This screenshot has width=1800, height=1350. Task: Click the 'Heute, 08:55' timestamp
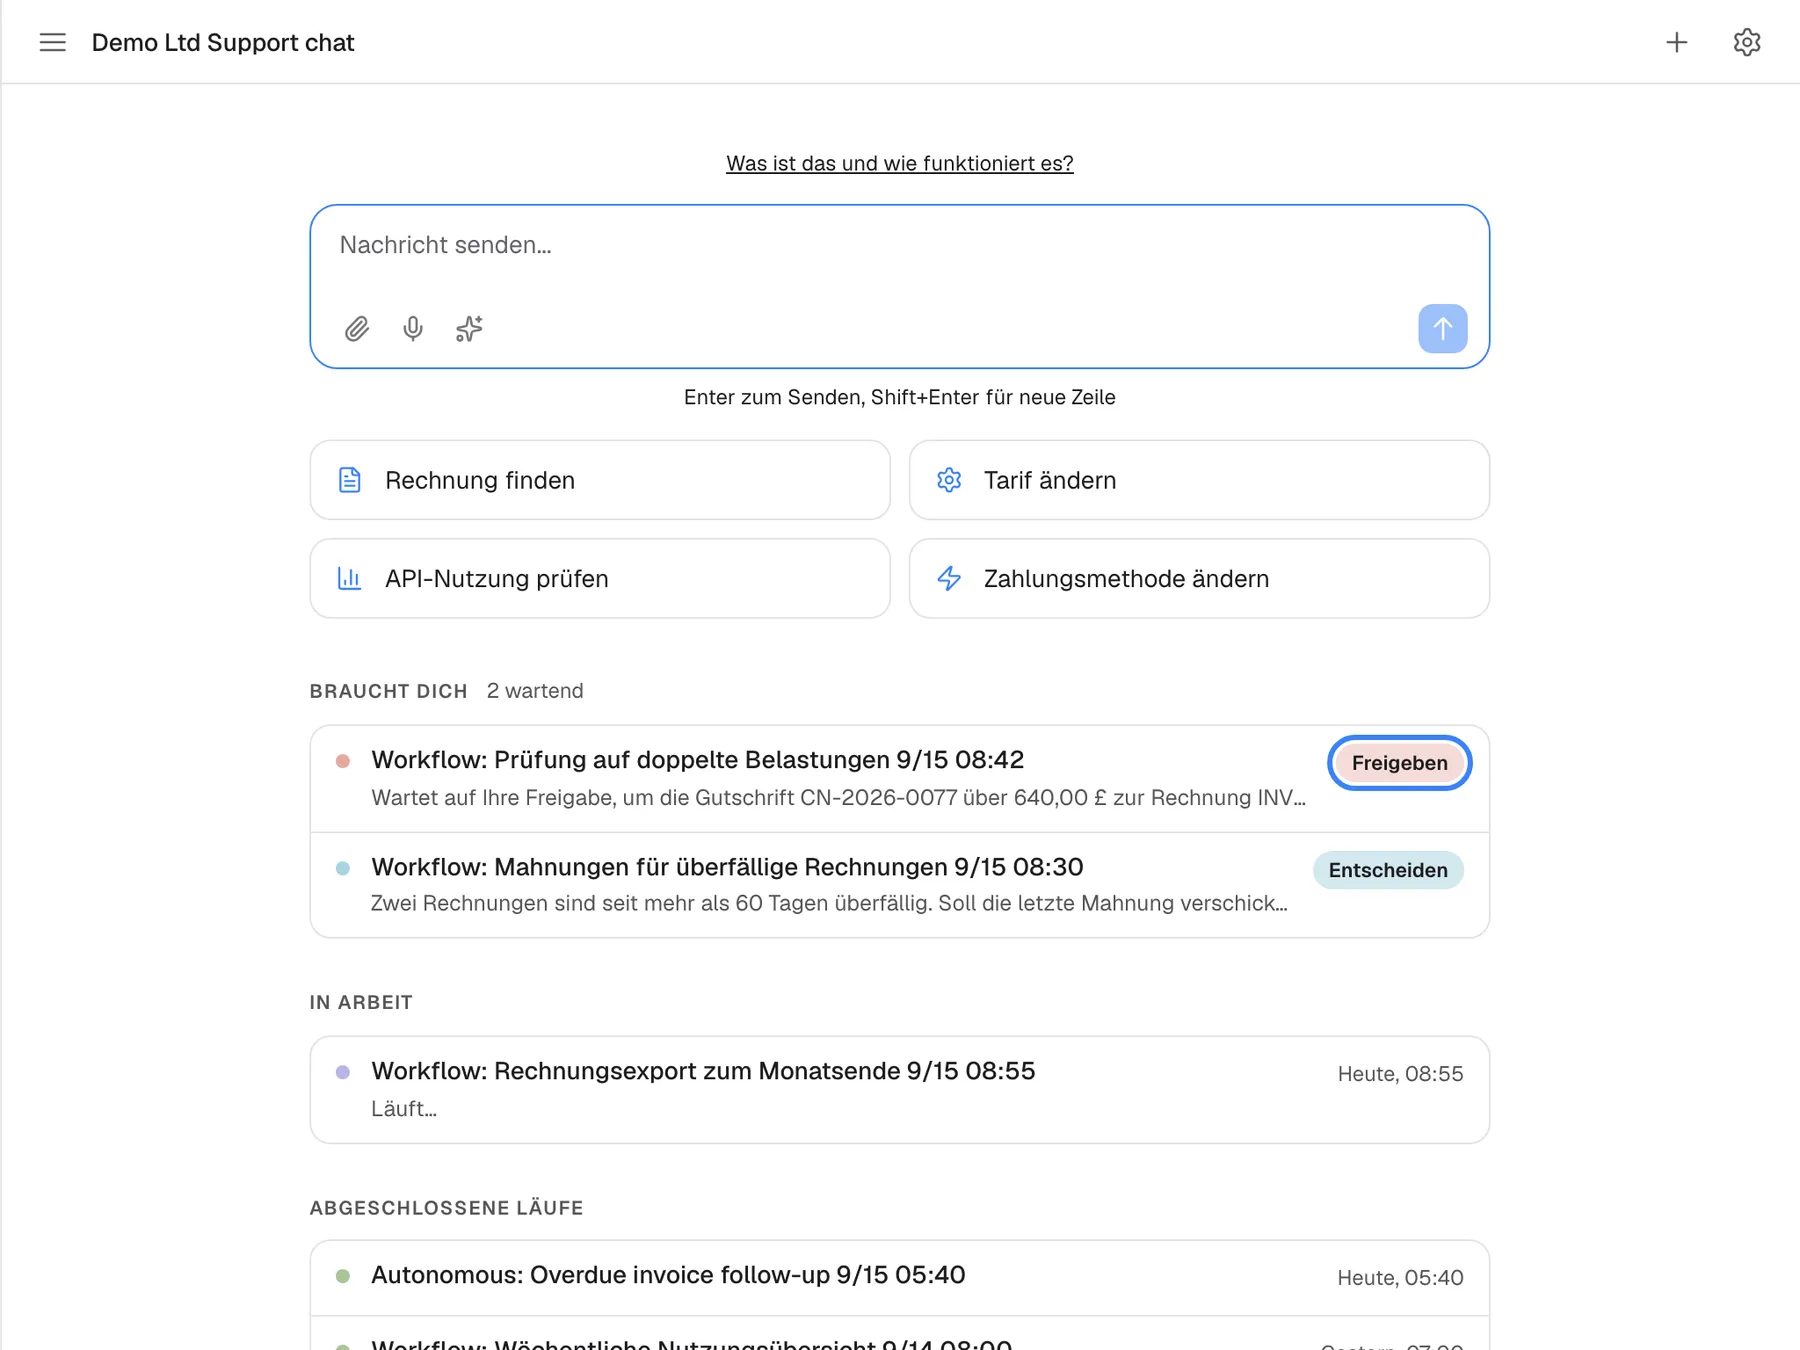click(1400, 1074)
